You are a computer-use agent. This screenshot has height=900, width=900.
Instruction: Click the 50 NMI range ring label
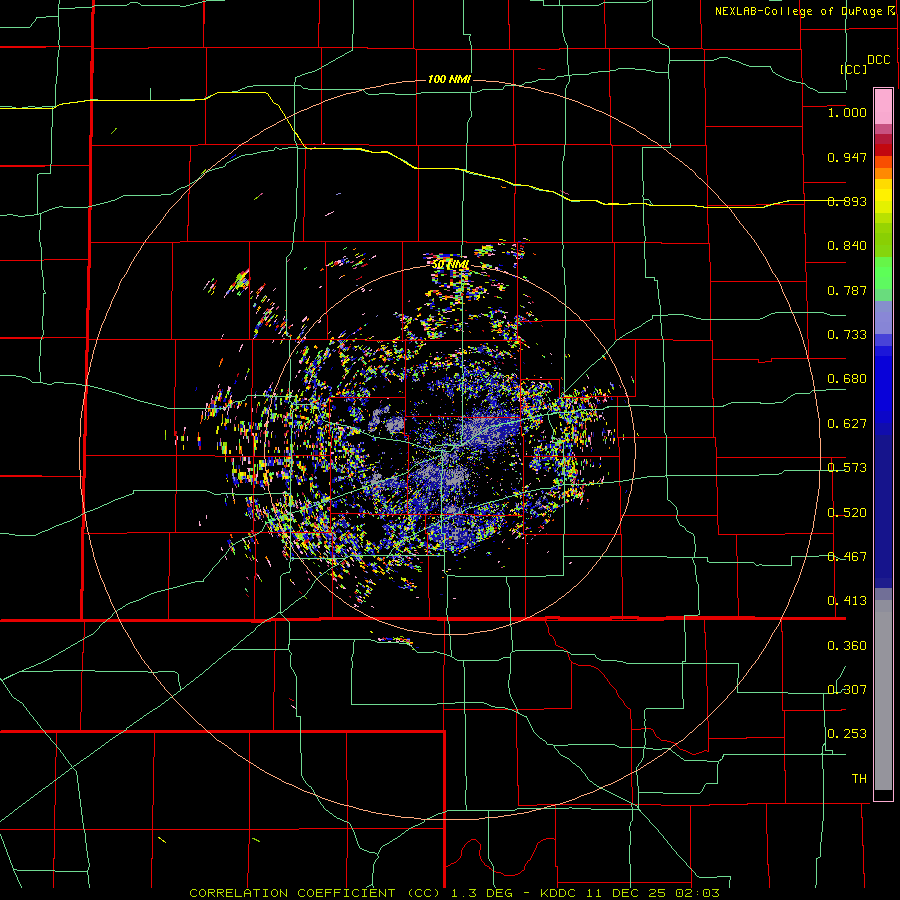coord(450,264)
